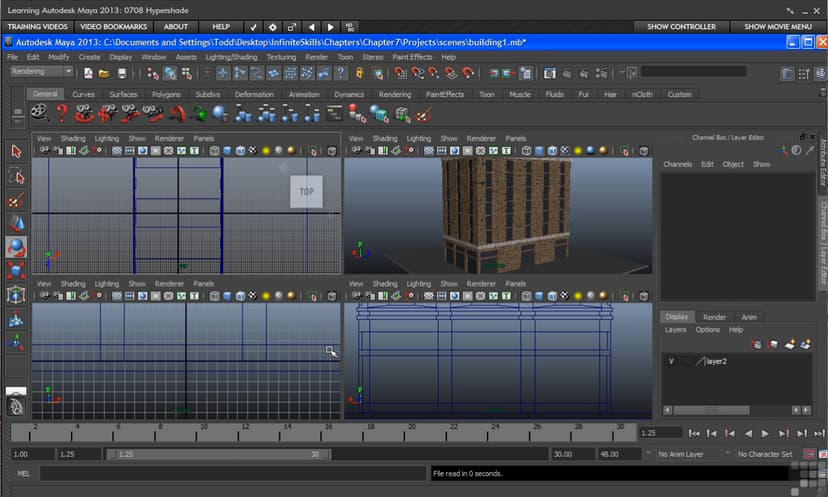The width and height of the screenshot is (828, 497).
Task: Open the Lighting/Shading menu
Action: 231,57
